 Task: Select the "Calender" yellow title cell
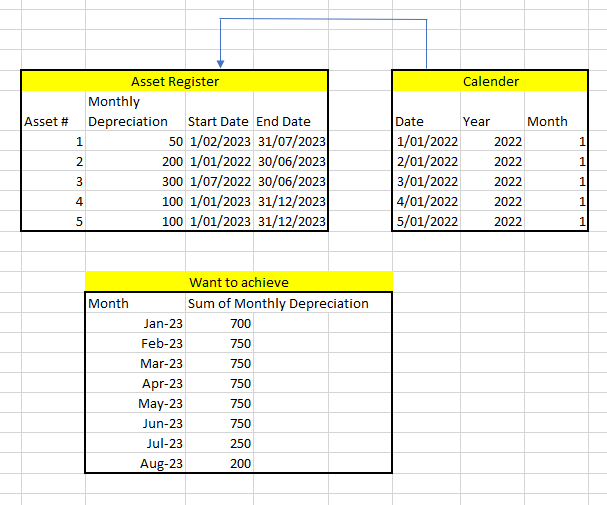tap(490, 81)
